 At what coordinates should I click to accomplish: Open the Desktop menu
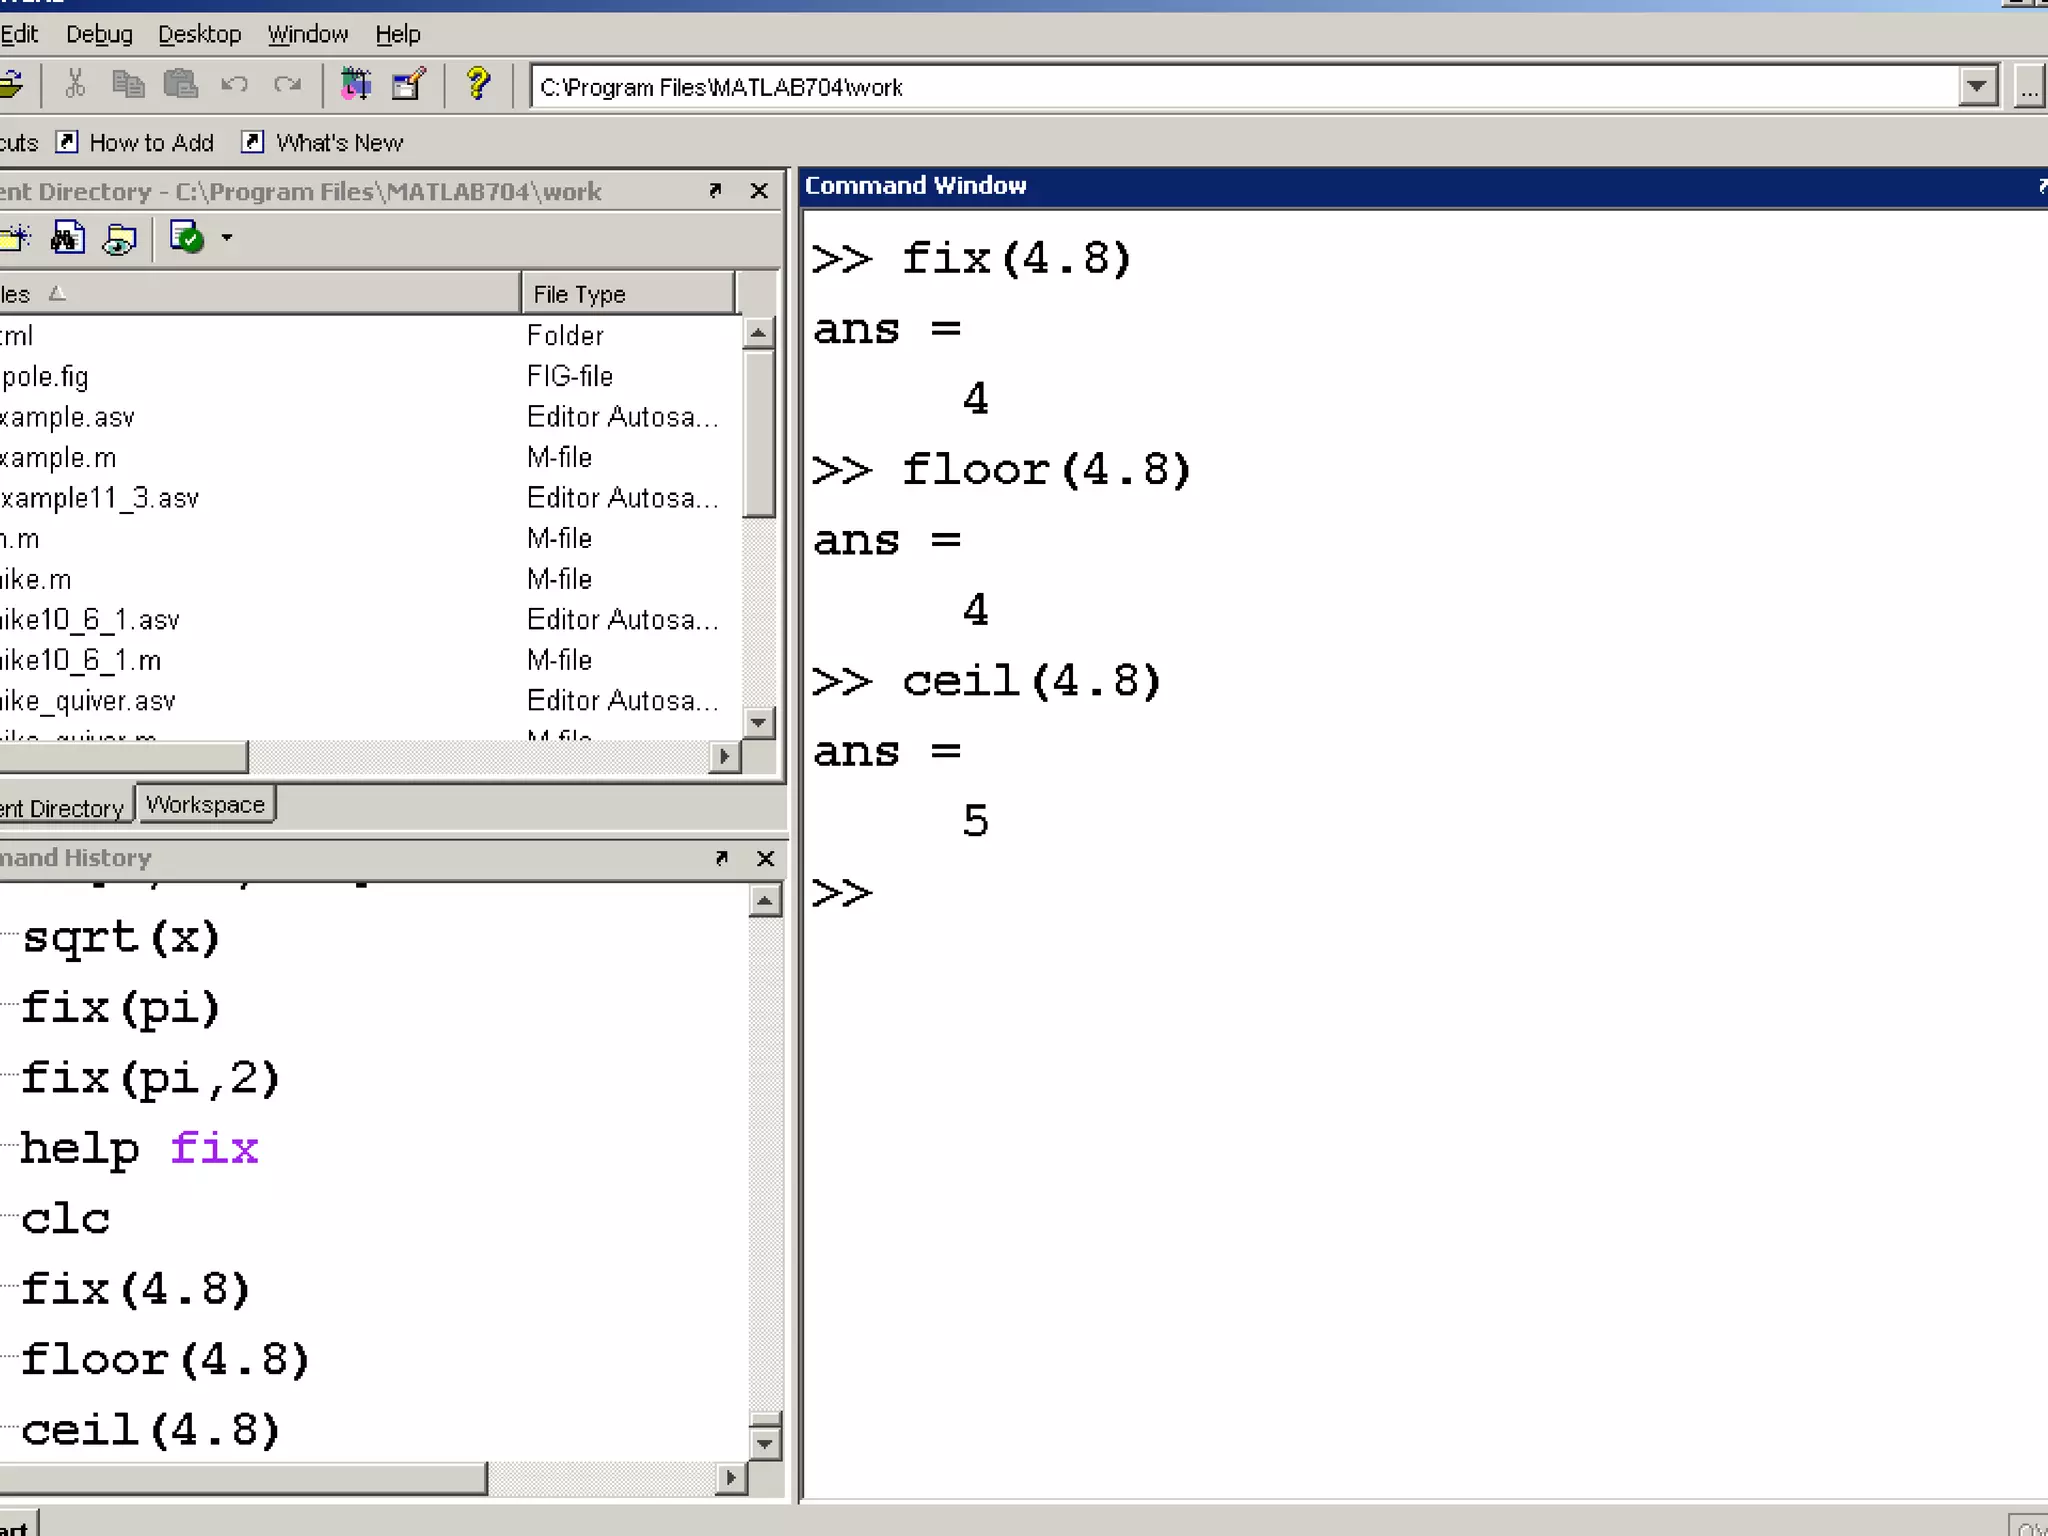(x=199, y=34)
